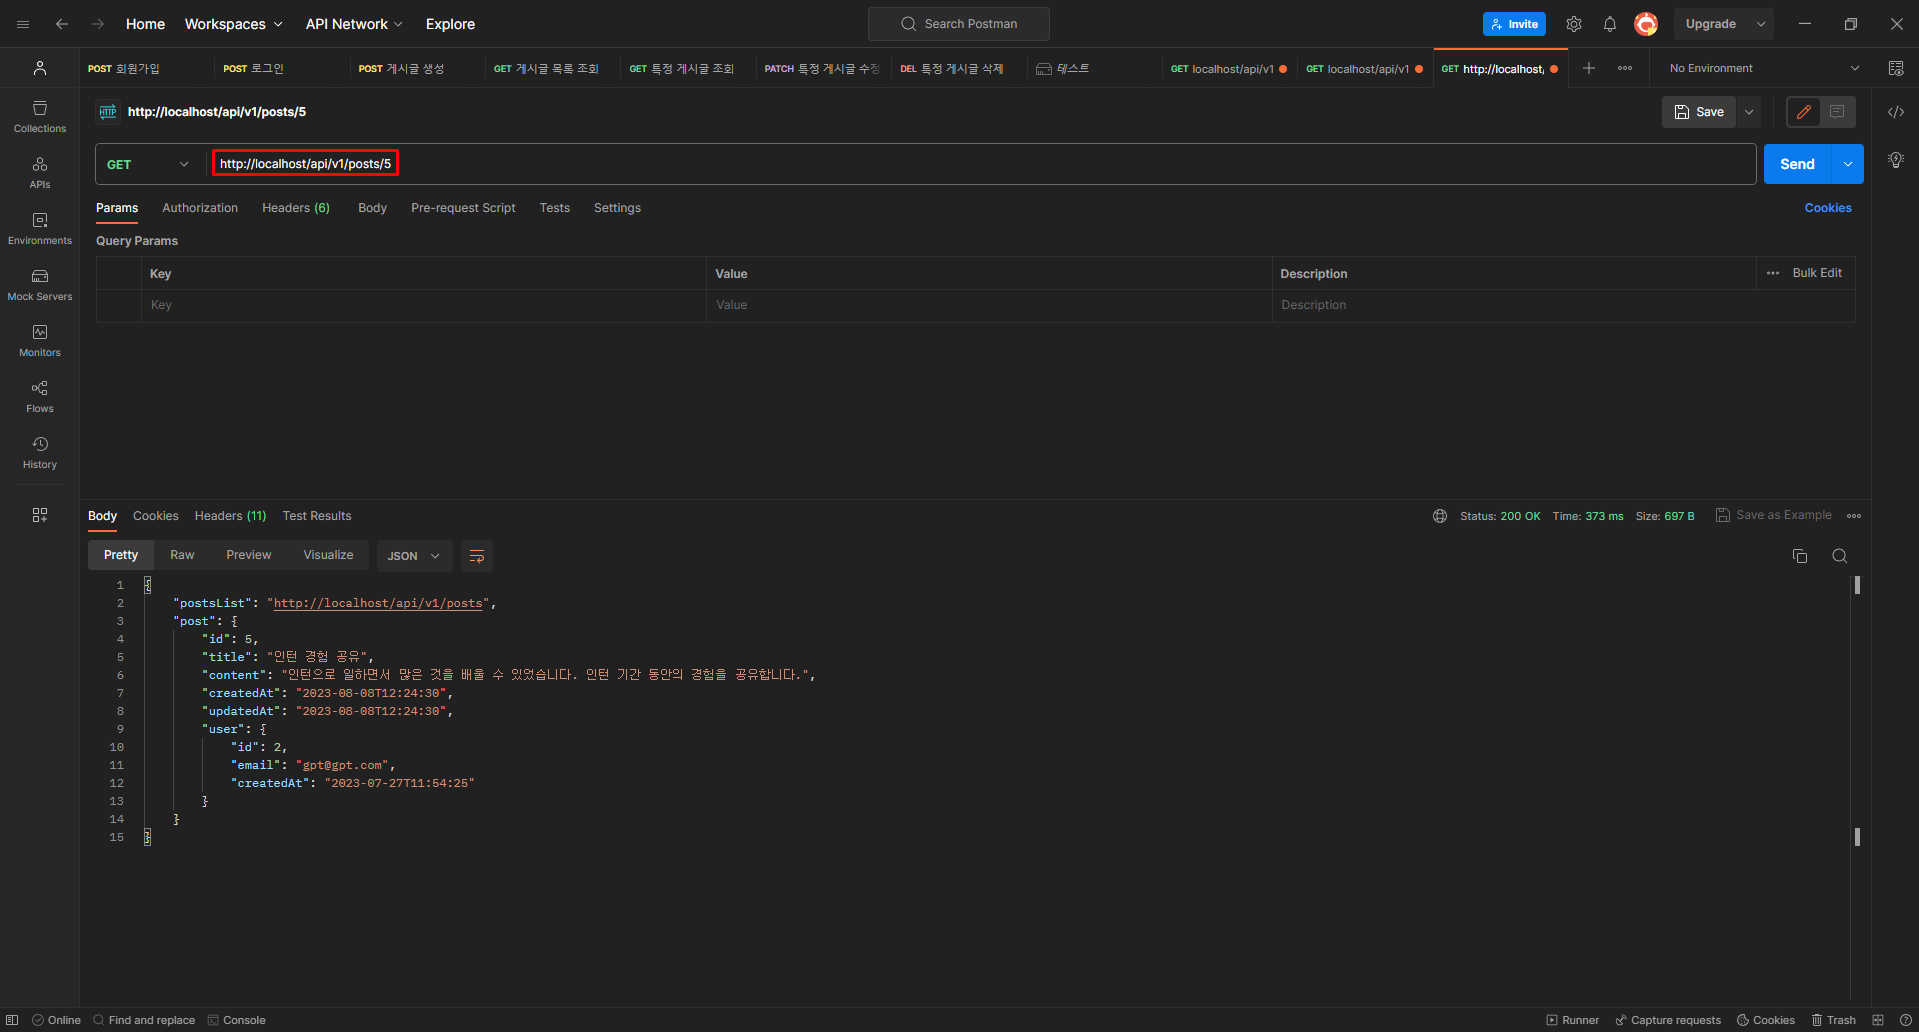This screenshot has width=1919, height=1032.
Task: Open the Cookies manager link
Action: click(x=1828, y=207)
